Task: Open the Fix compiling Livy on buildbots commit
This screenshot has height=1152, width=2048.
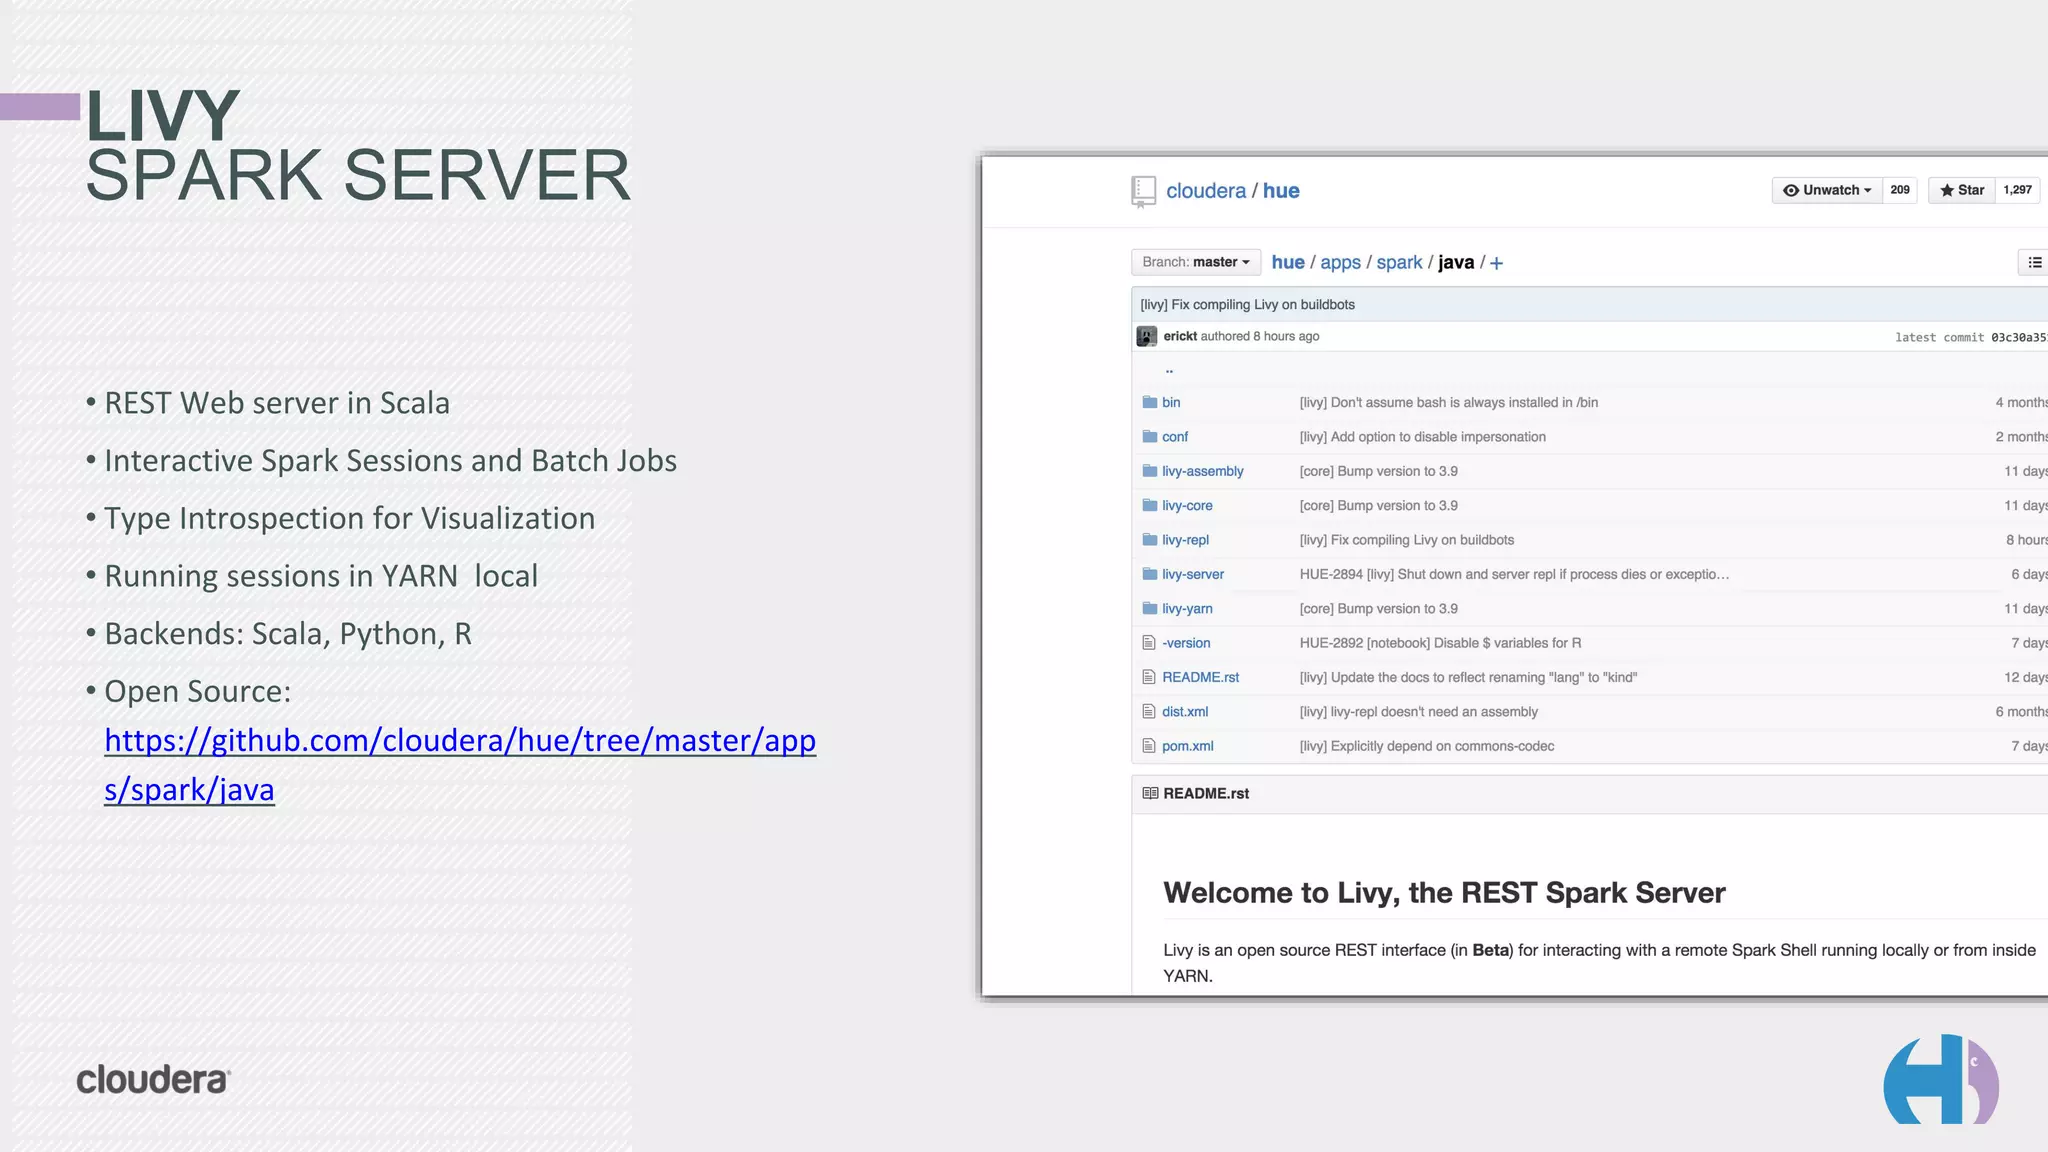Action: 1247,305
